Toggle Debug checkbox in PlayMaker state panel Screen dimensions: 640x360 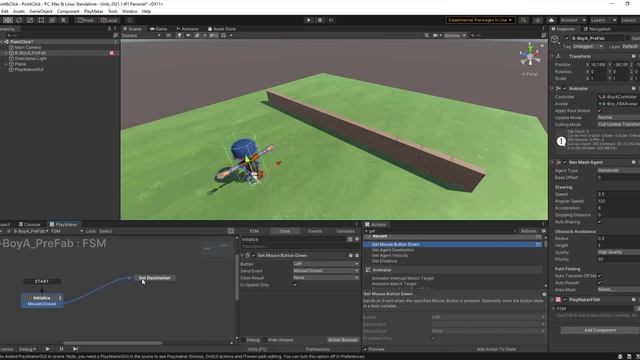coord(243,340)
